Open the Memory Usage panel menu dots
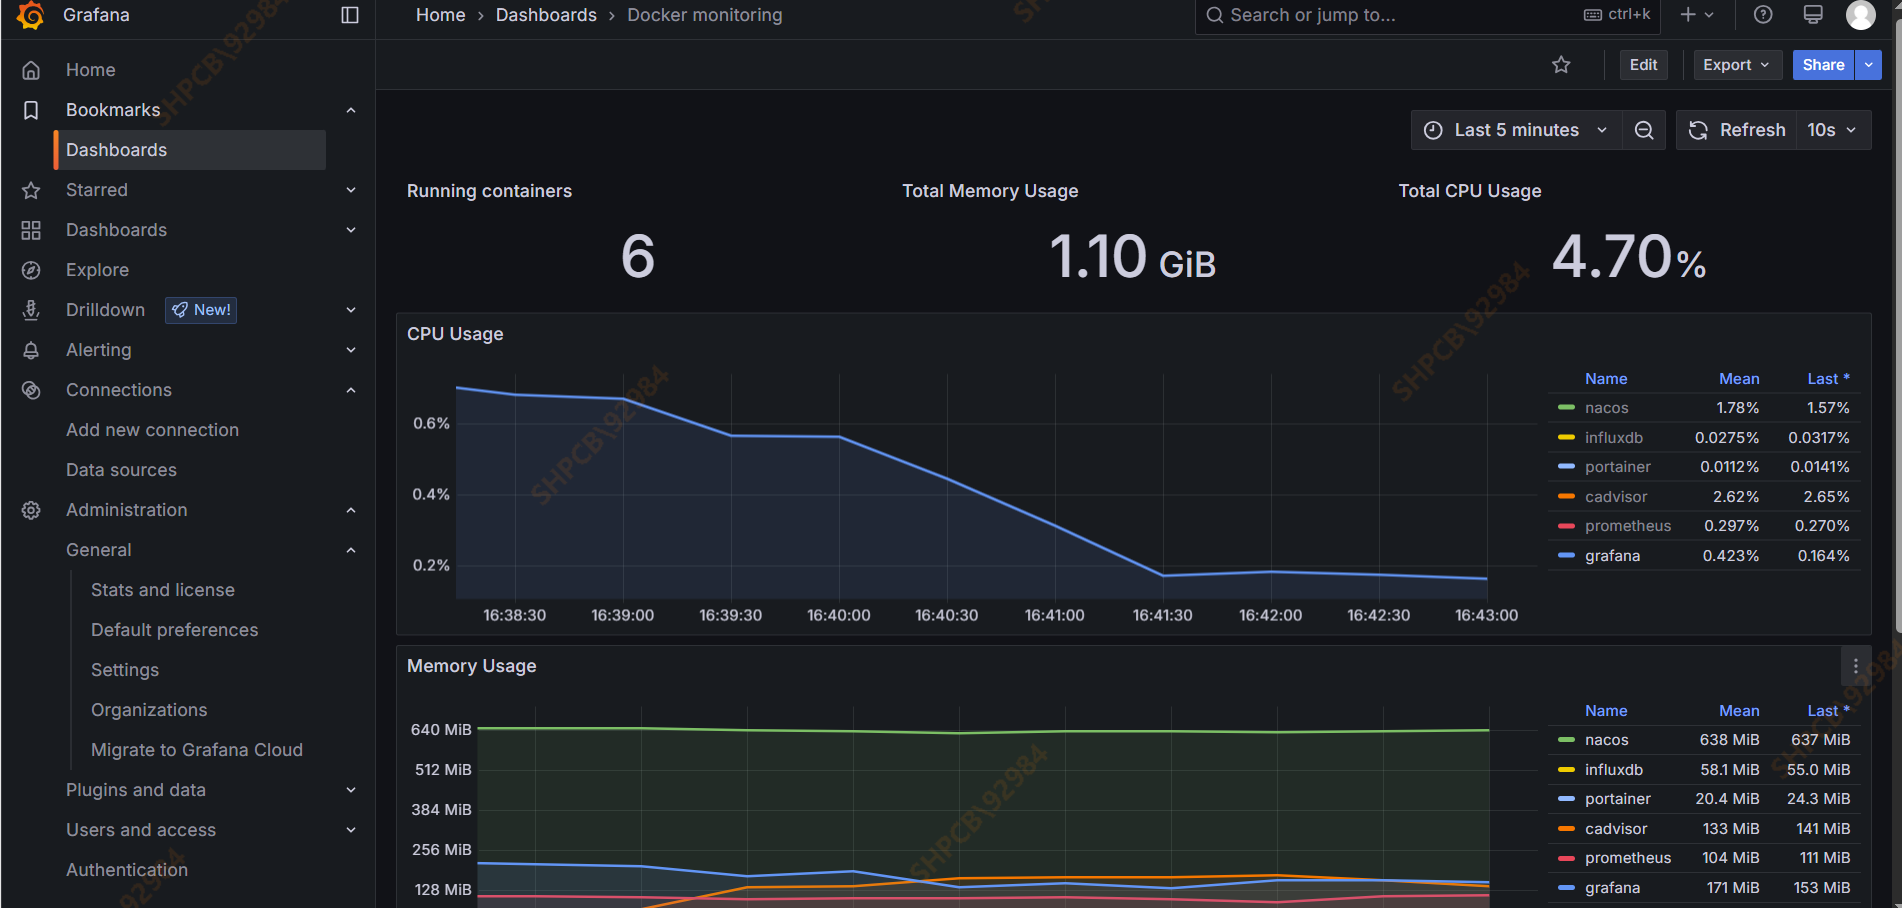The height and width of the screenshot is (908, 1902). point(1856,666)
